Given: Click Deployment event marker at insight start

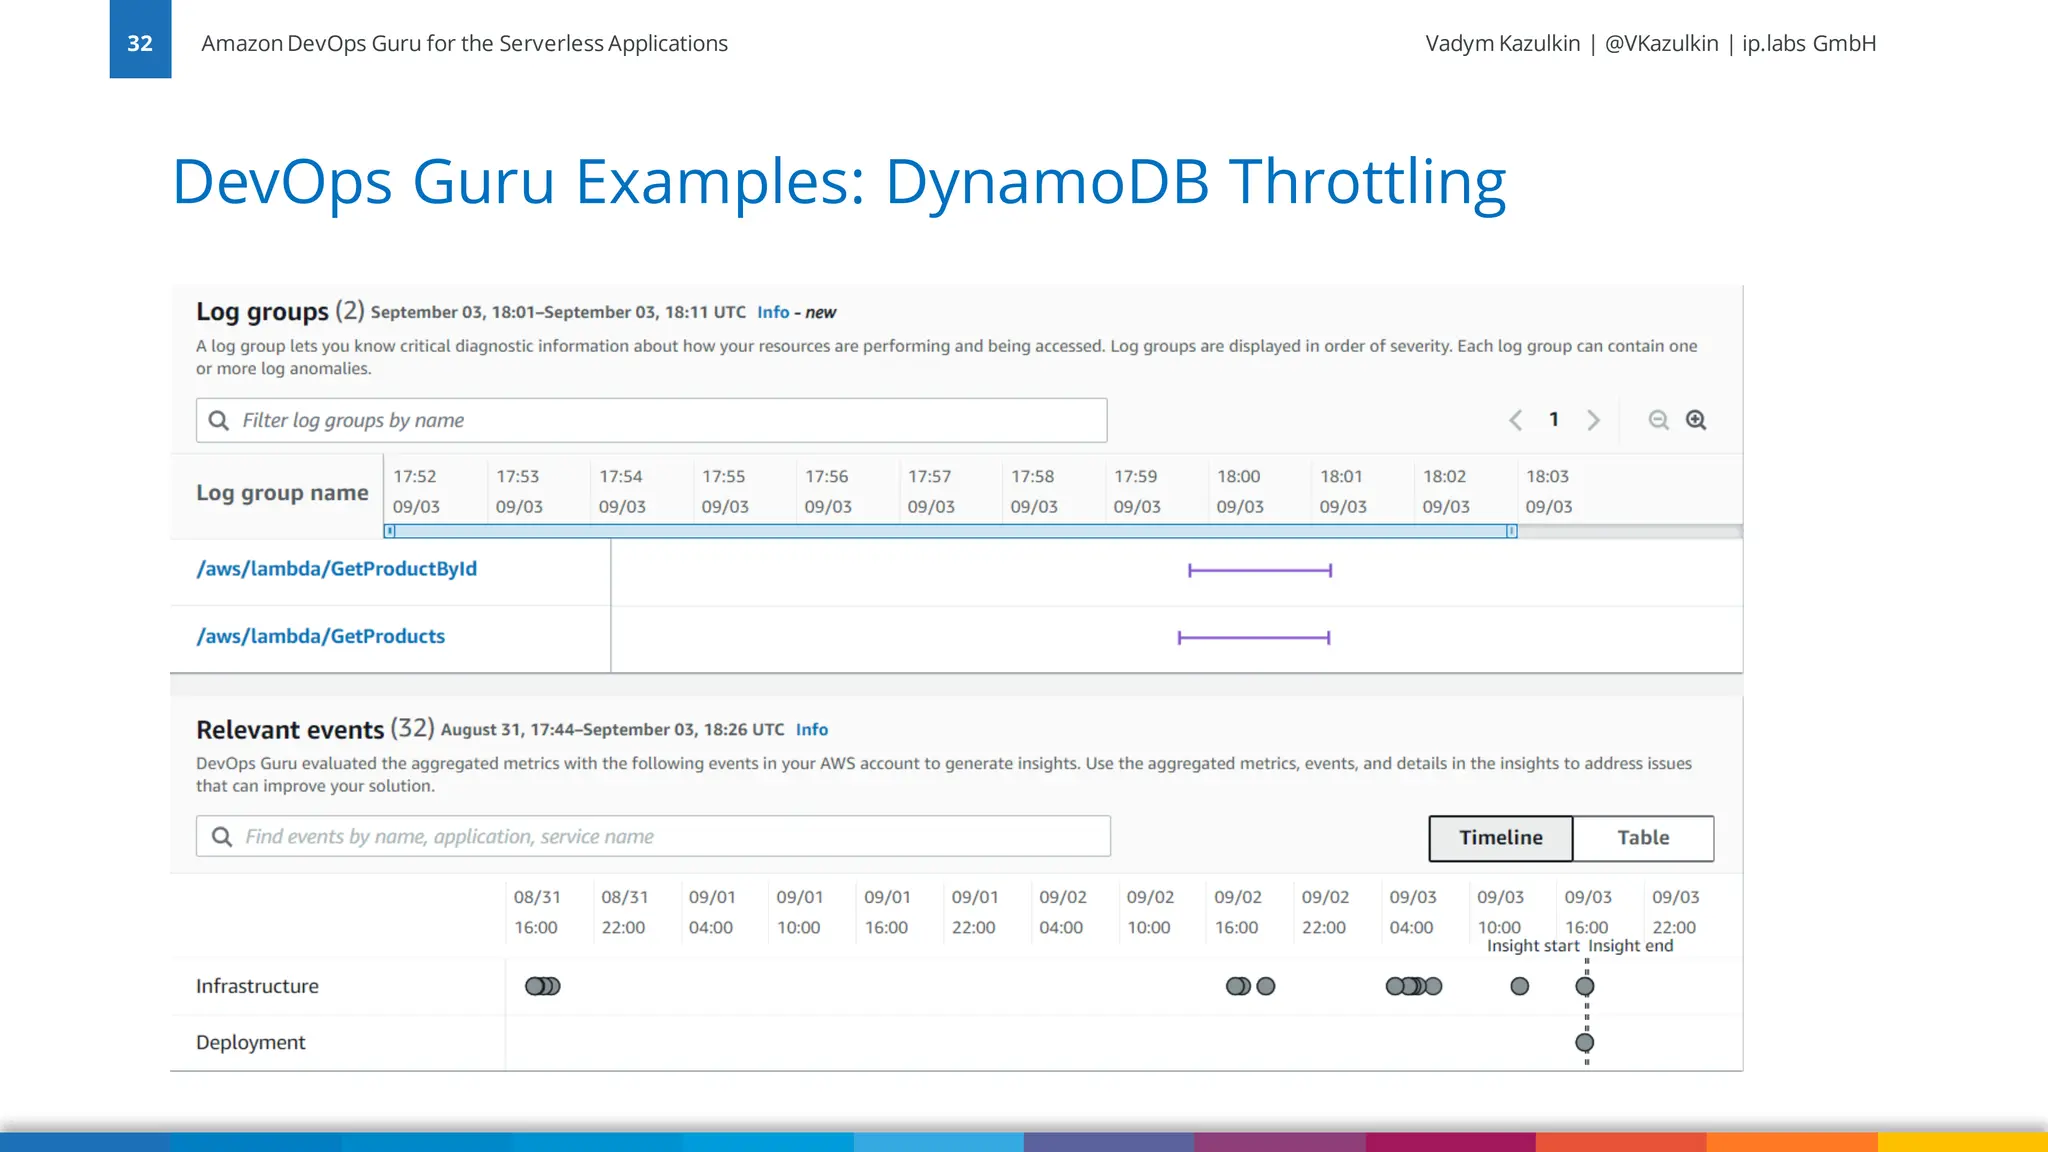Looking at the screenshot, I should click(1584, 1043).
